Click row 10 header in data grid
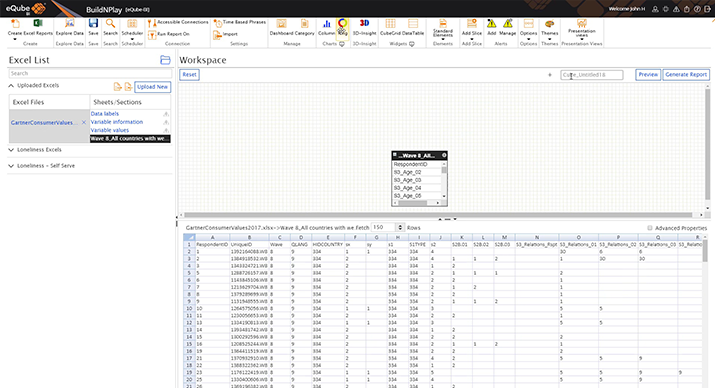This screenshot has height=388, width=715. coord(189,309)
